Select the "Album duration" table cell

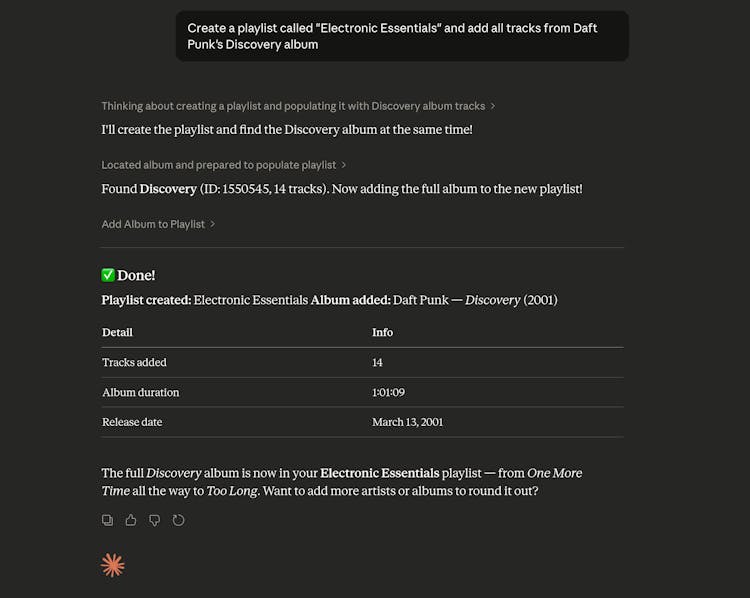point(140,392)
